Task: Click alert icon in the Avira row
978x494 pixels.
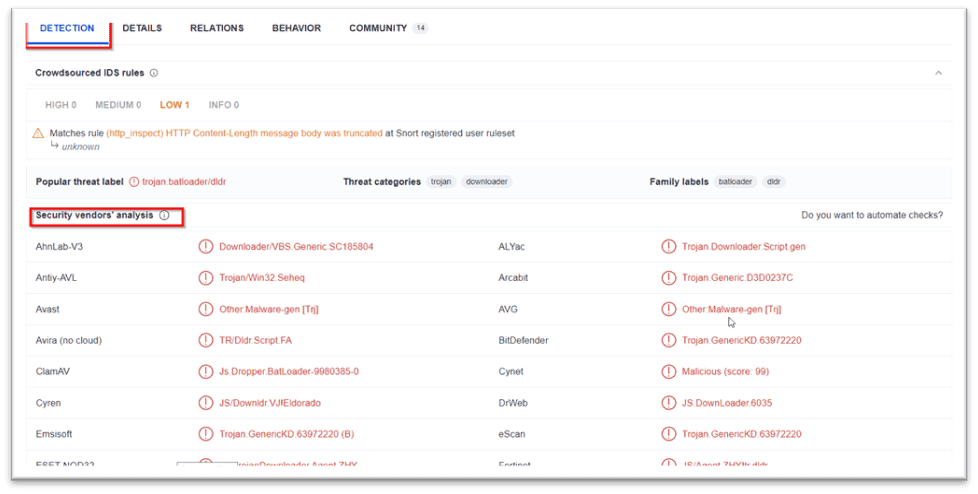Action: tap(205, 340)
